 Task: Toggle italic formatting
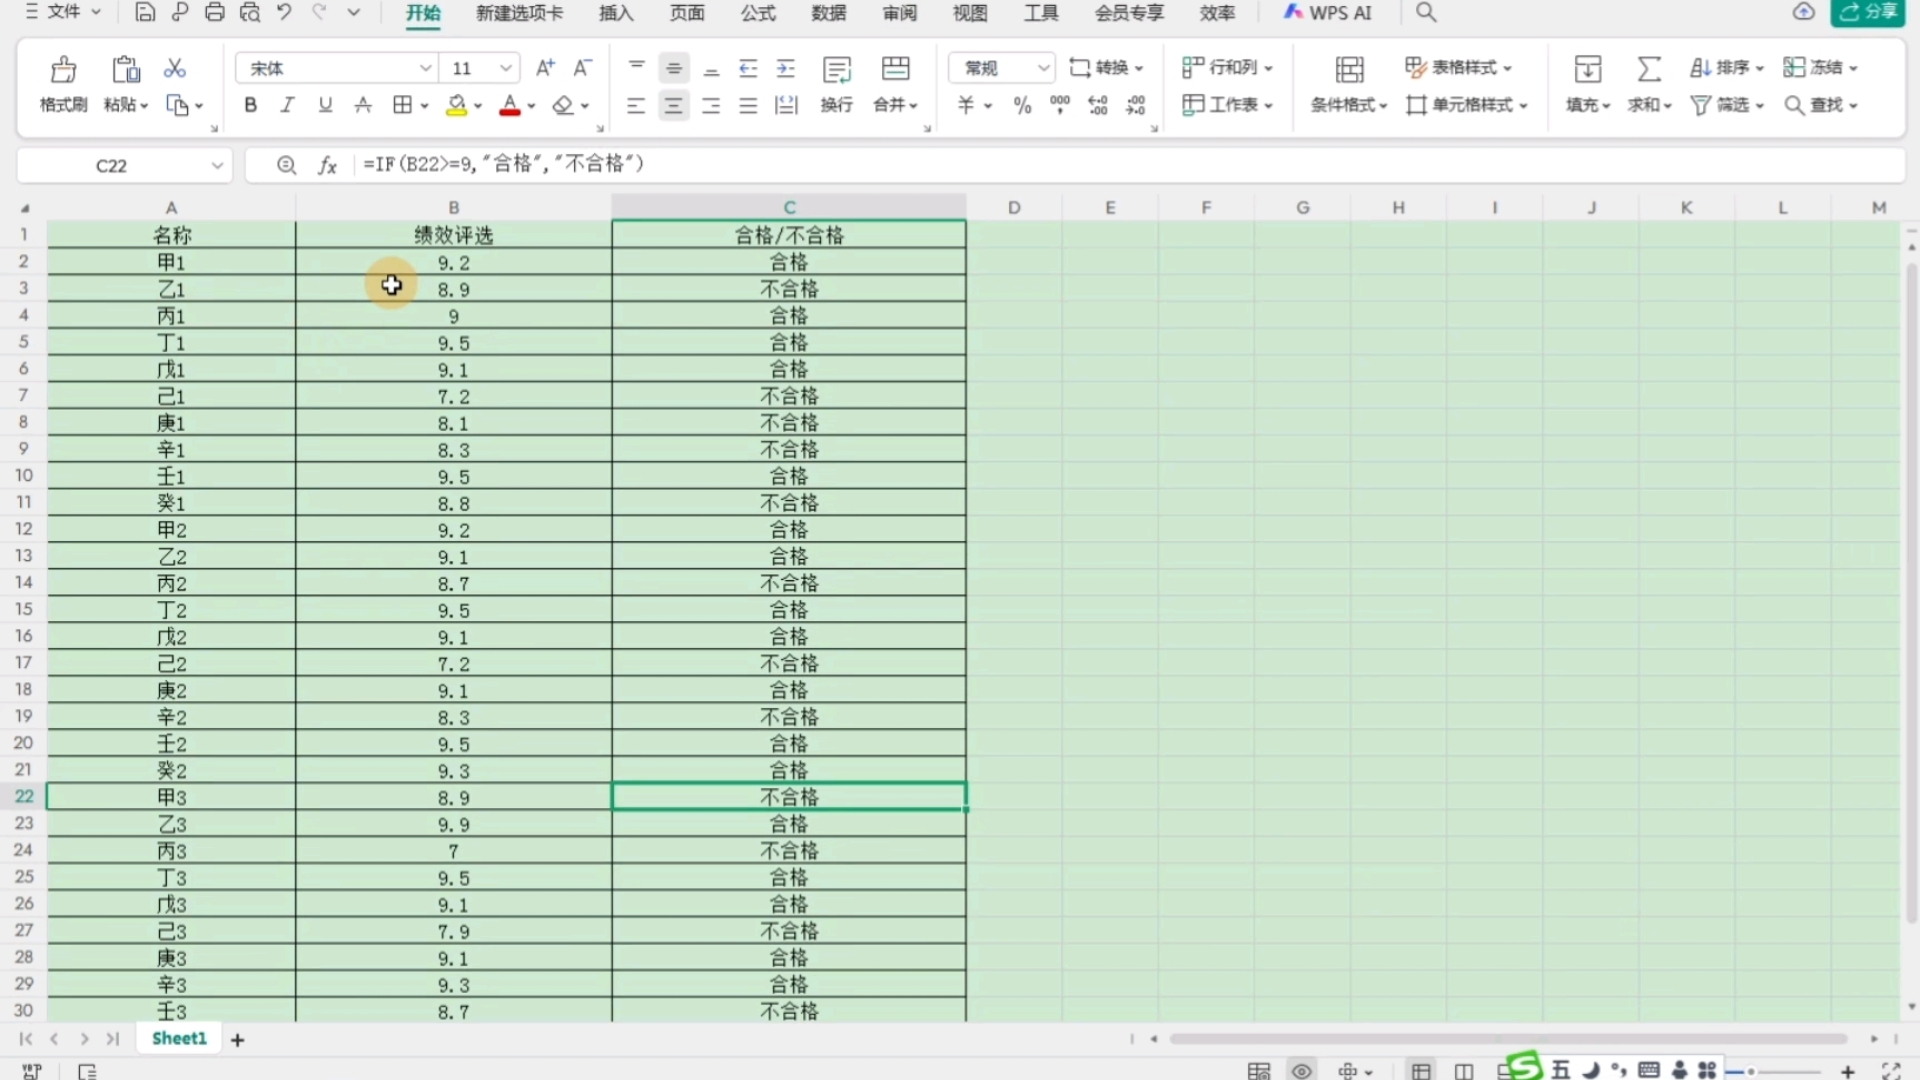(287, 105)
